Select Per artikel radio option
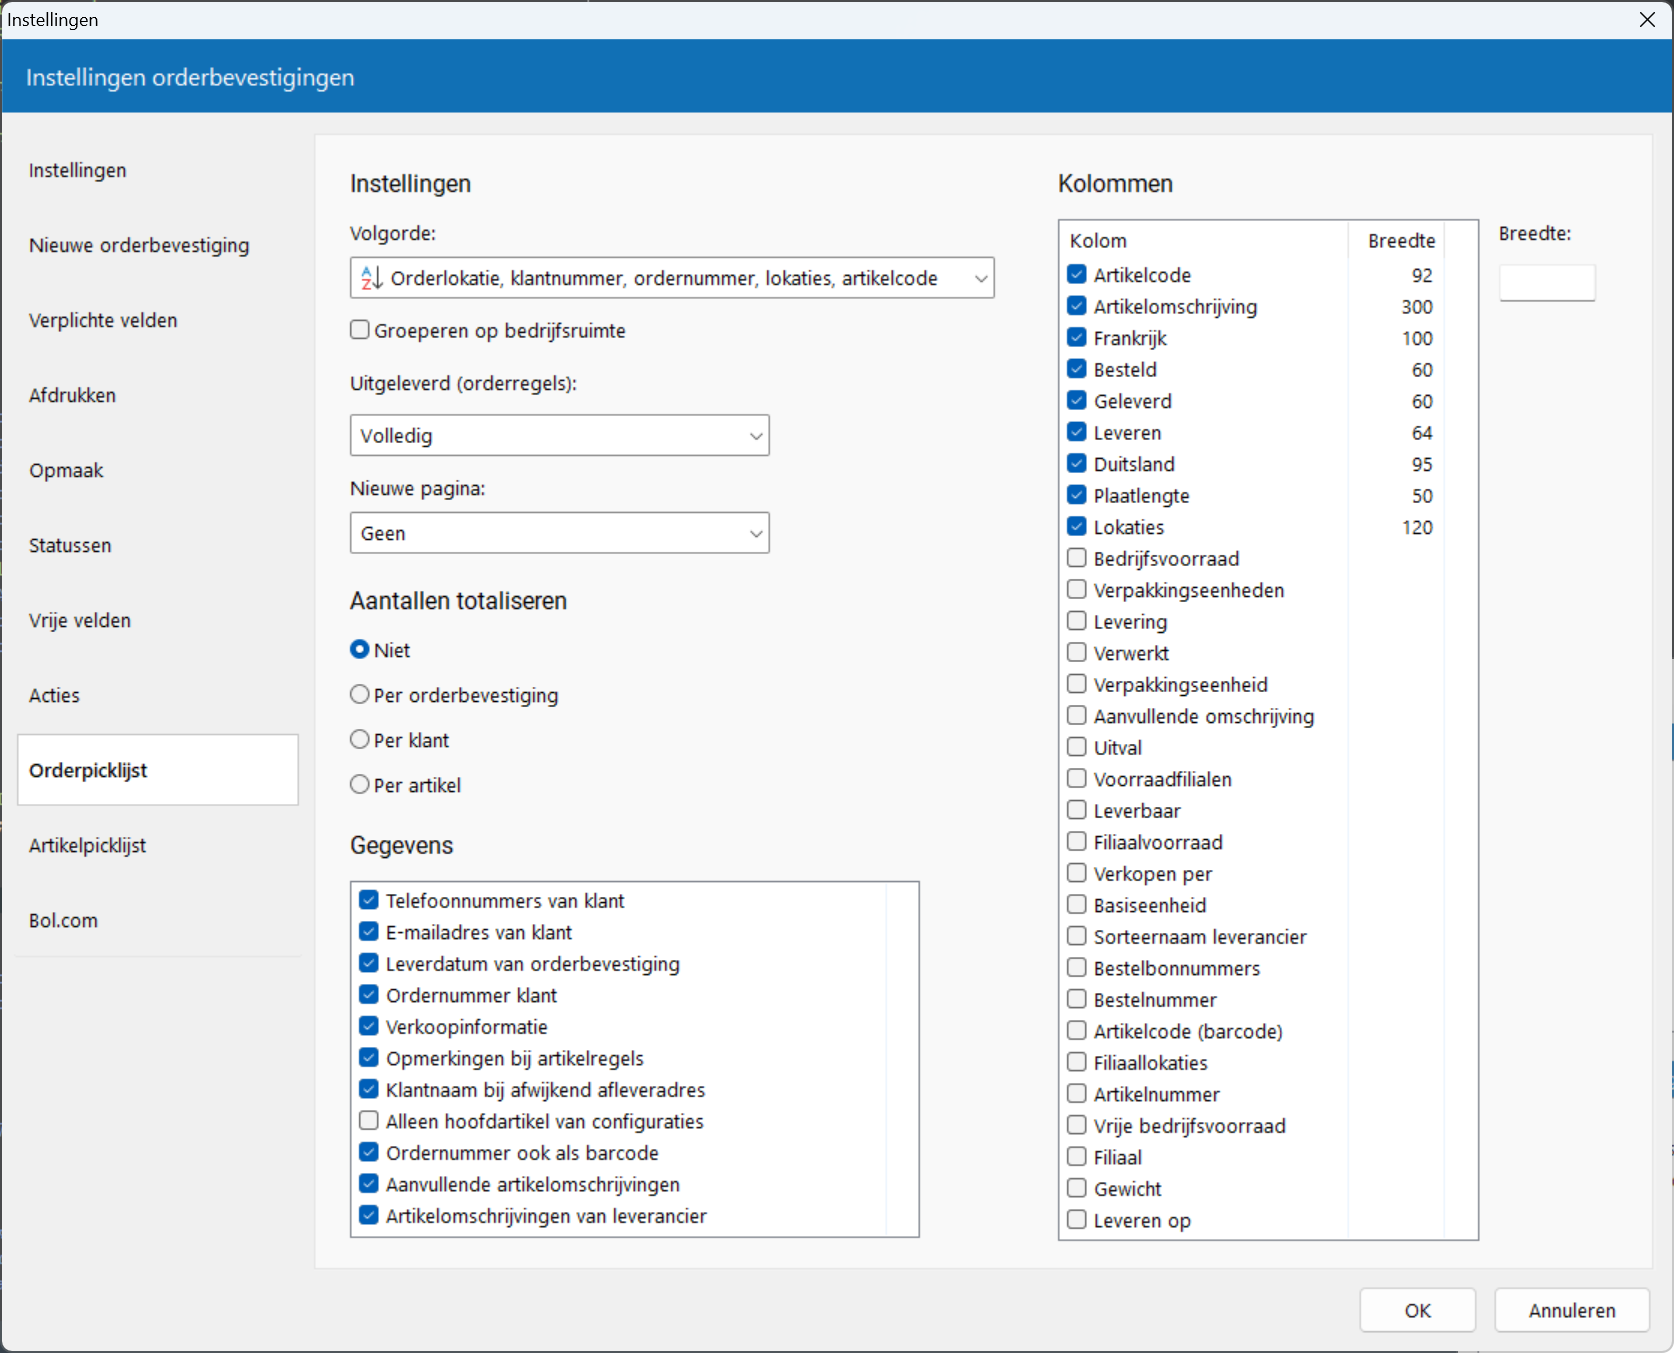Image resolution: width=1674 pixels, height=1353 pixels. pos(360,784)
